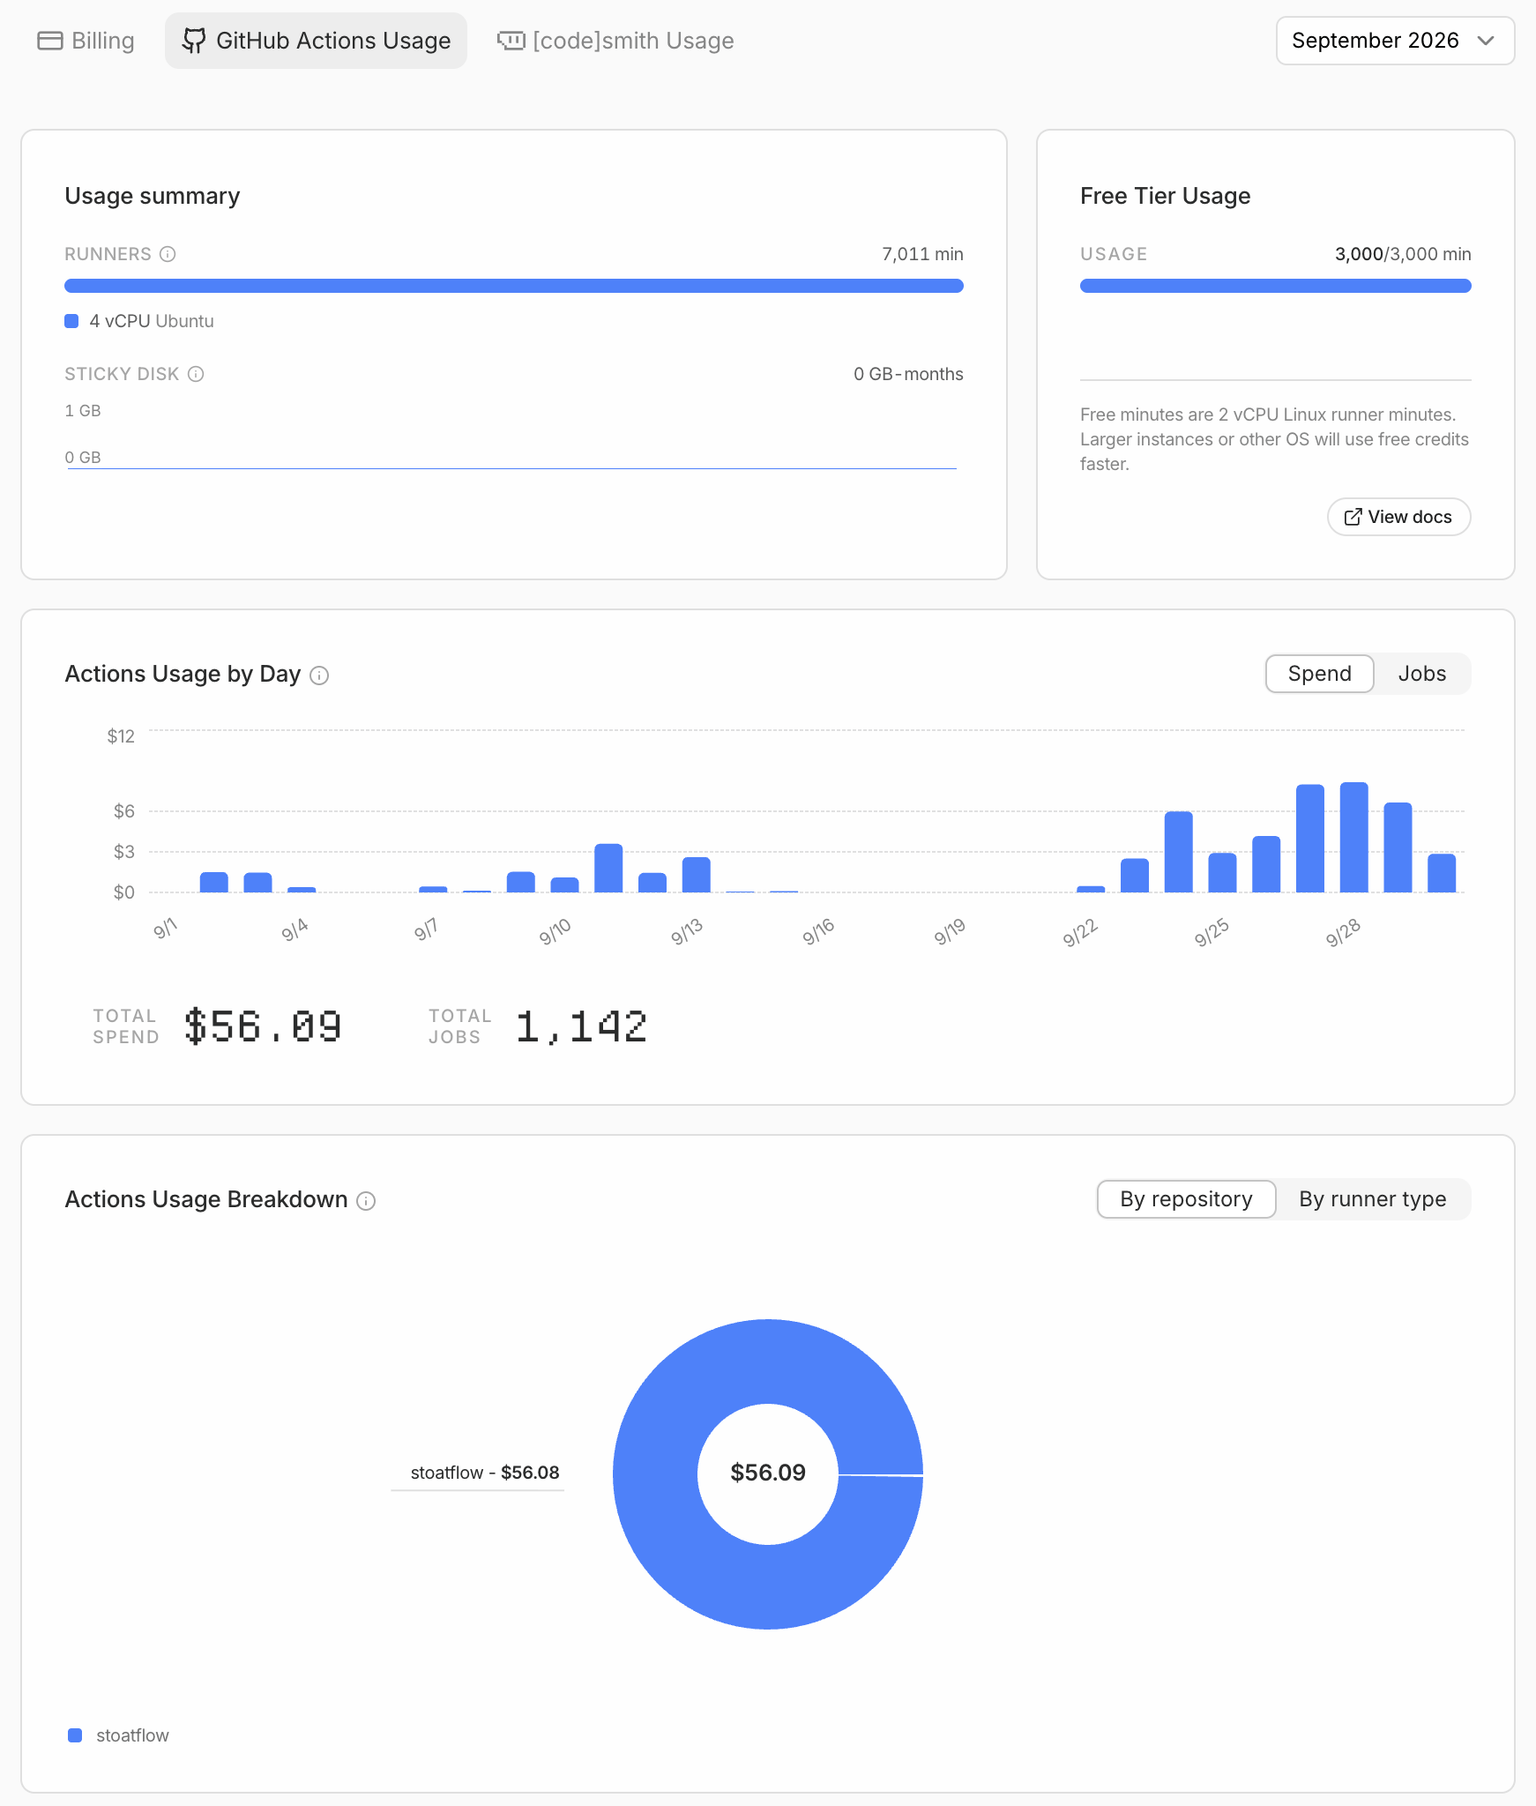The height and width of the screenshot is (1806, 1536).
Task: Open the Billing tab
Action: (86, 41)
